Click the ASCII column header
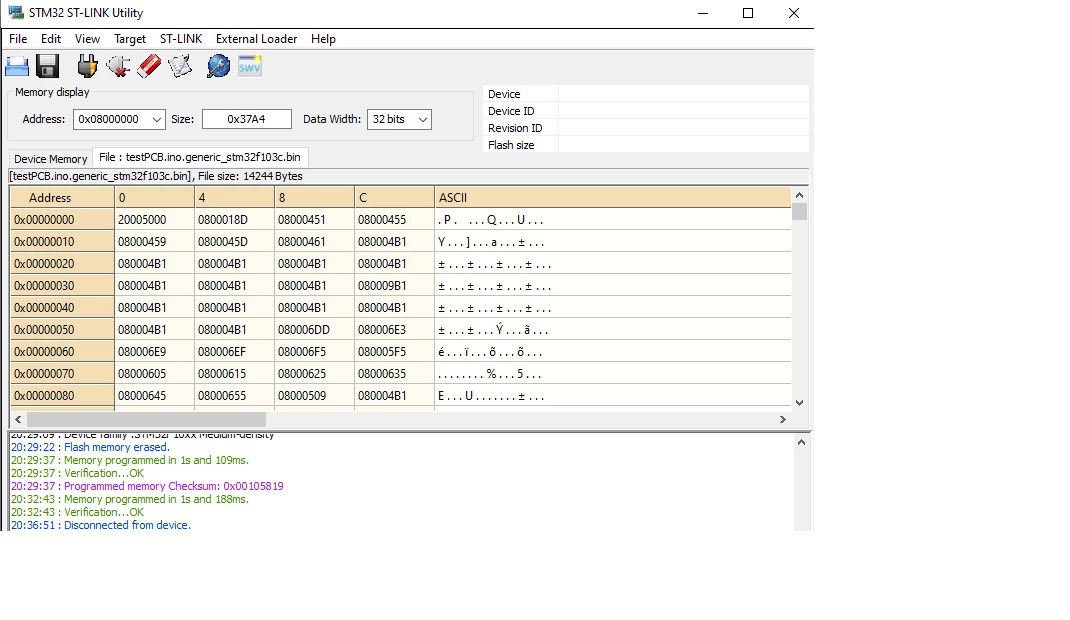 (x=613, y=198)
